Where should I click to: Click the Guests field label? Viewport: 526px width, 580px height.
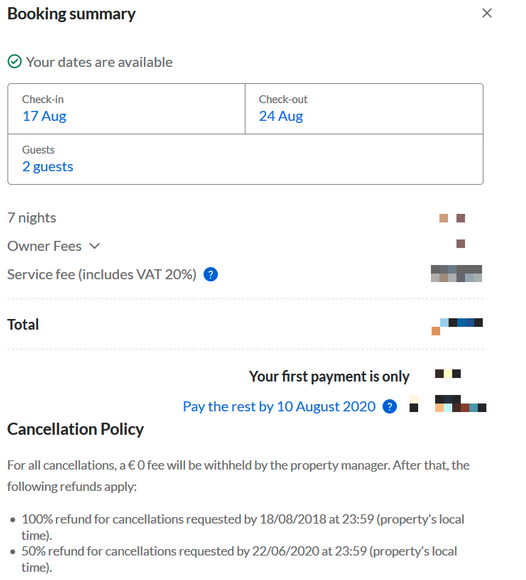(x=38, y=150)
